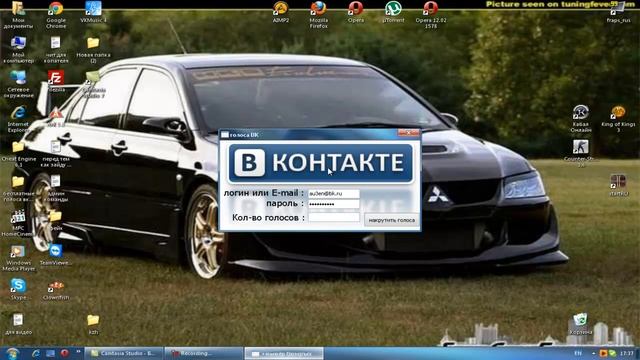
Task: Launch Mozilla Firefox from desktop
Action: [x=318, y=15]
